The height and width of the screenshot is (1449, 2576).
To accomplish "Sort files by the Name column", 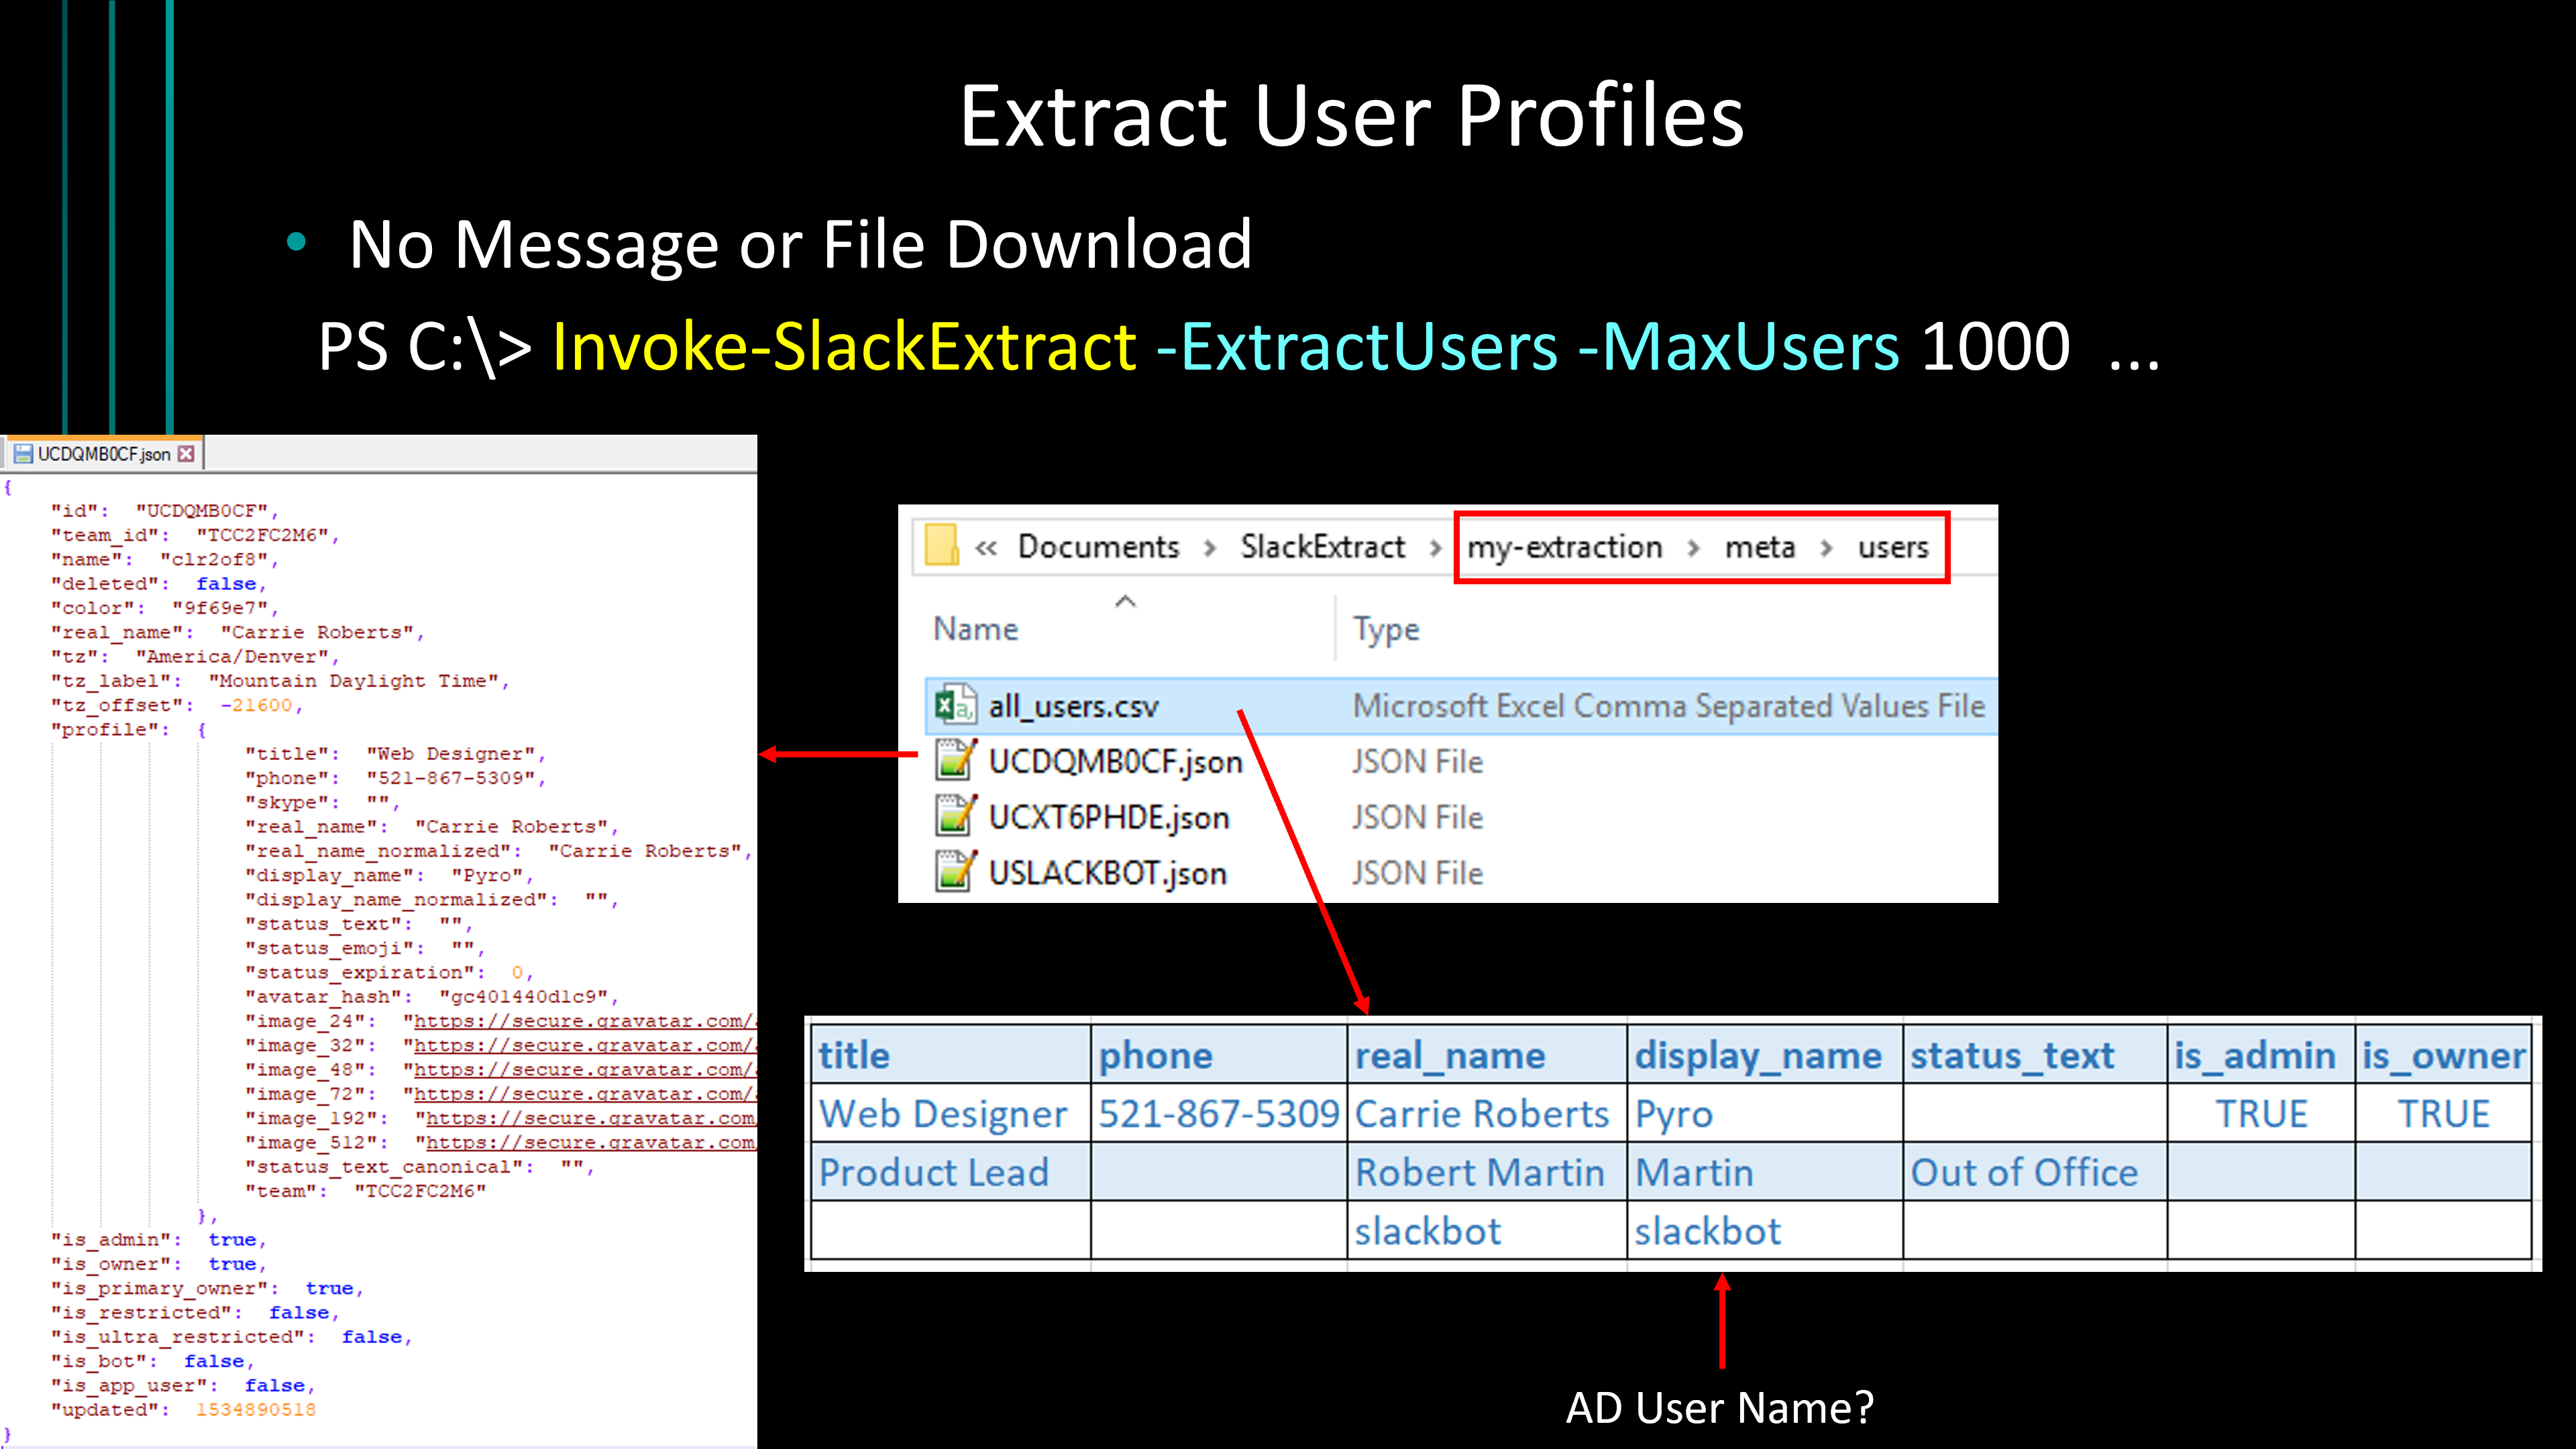I will (975, 629).
